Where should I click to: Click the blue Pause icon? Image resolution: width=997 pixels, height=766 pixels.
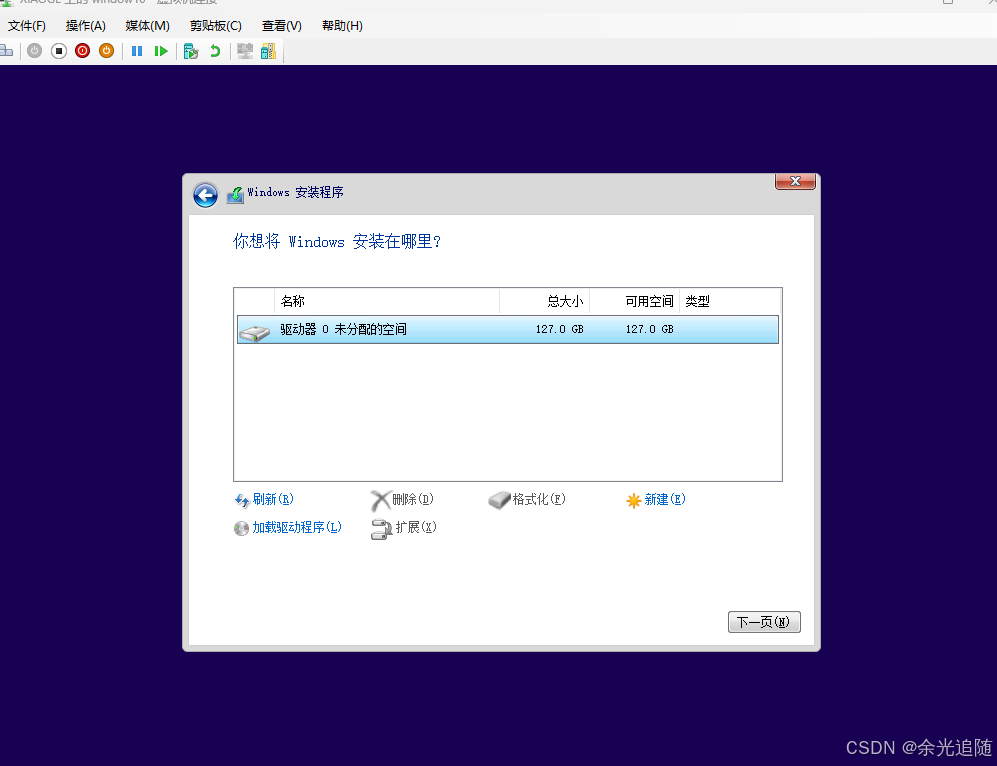point(137,51)
